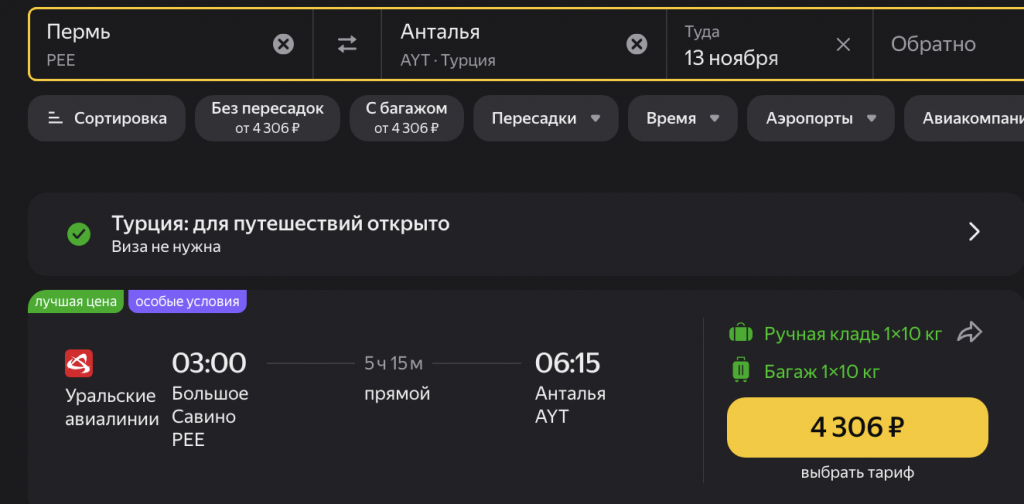Click the green hand luggage icon

[741, 333]
